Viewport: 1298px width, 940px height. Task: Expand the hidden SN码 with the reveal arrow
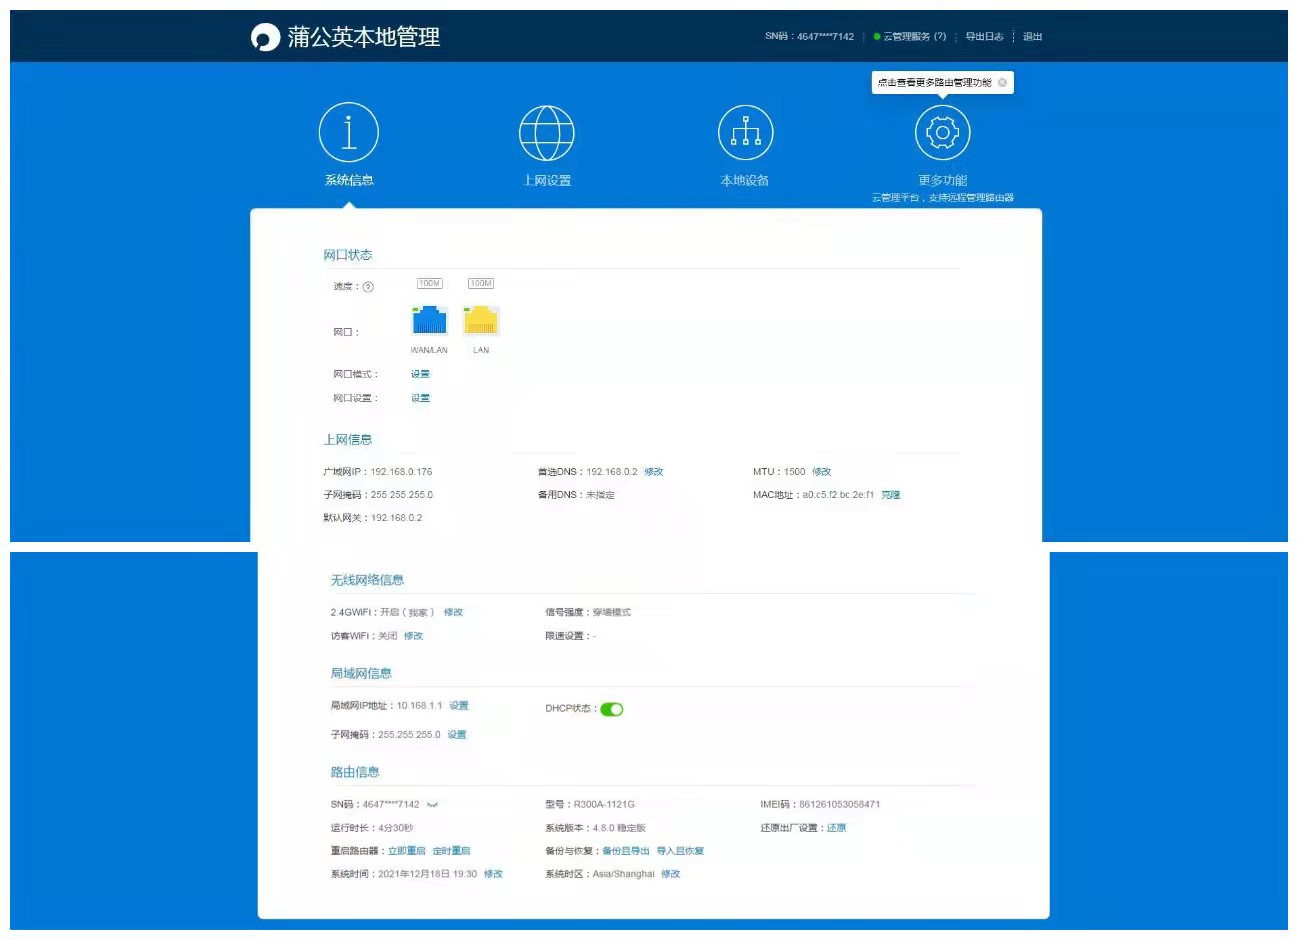[x=434, y=804]
